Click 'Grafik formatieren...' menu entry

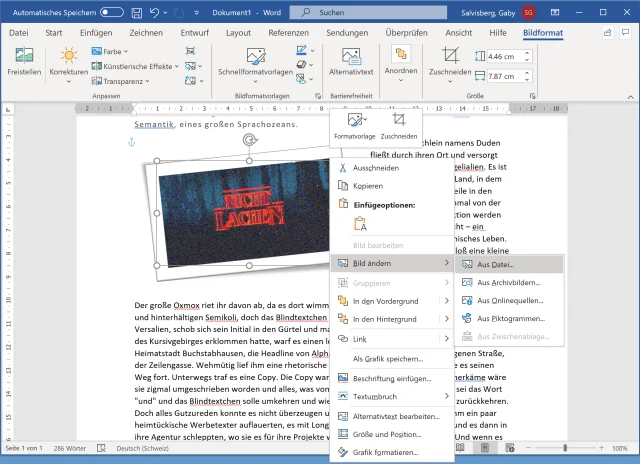[387, 452]
